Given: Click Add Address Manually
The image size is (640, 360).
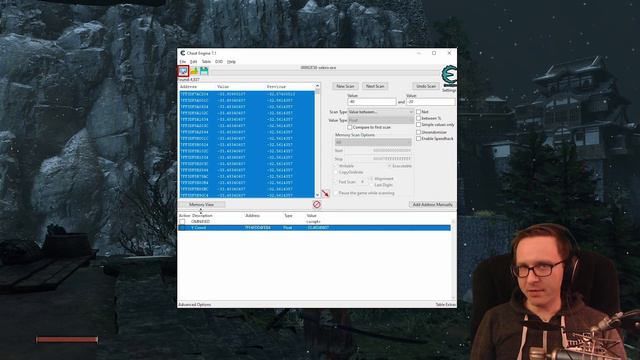Looking at the screenshot, I should tap(432, 204).
